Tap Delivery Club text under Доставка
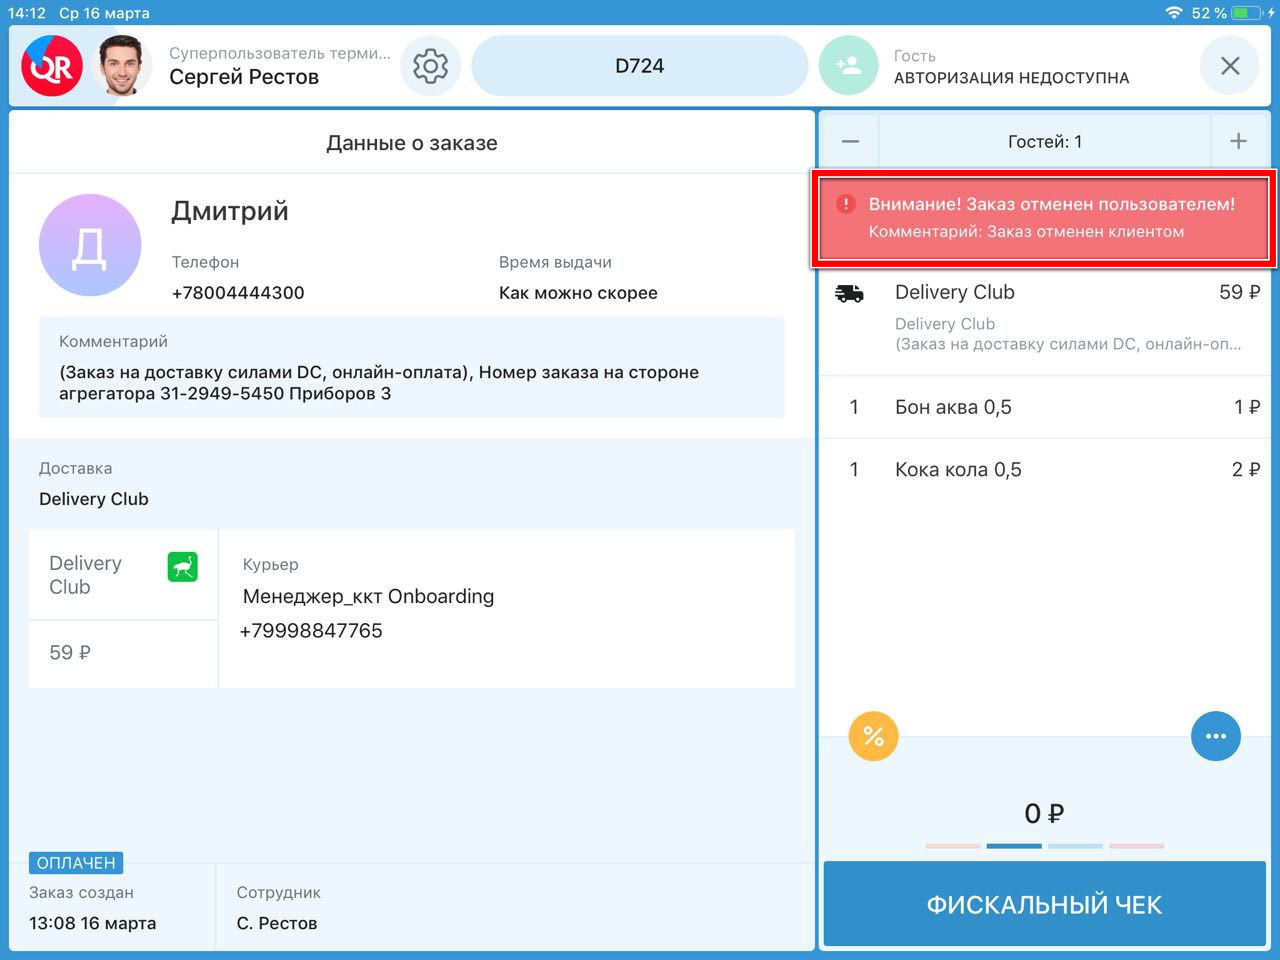The height and width of the screenshot is (960, 1280). pos(94,499)
